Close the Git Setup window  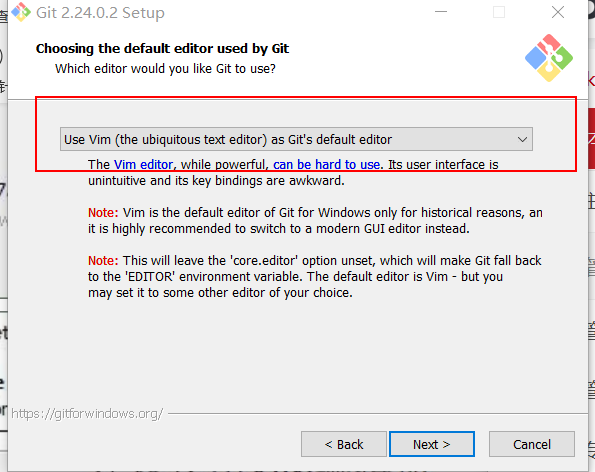coord(558,12)
